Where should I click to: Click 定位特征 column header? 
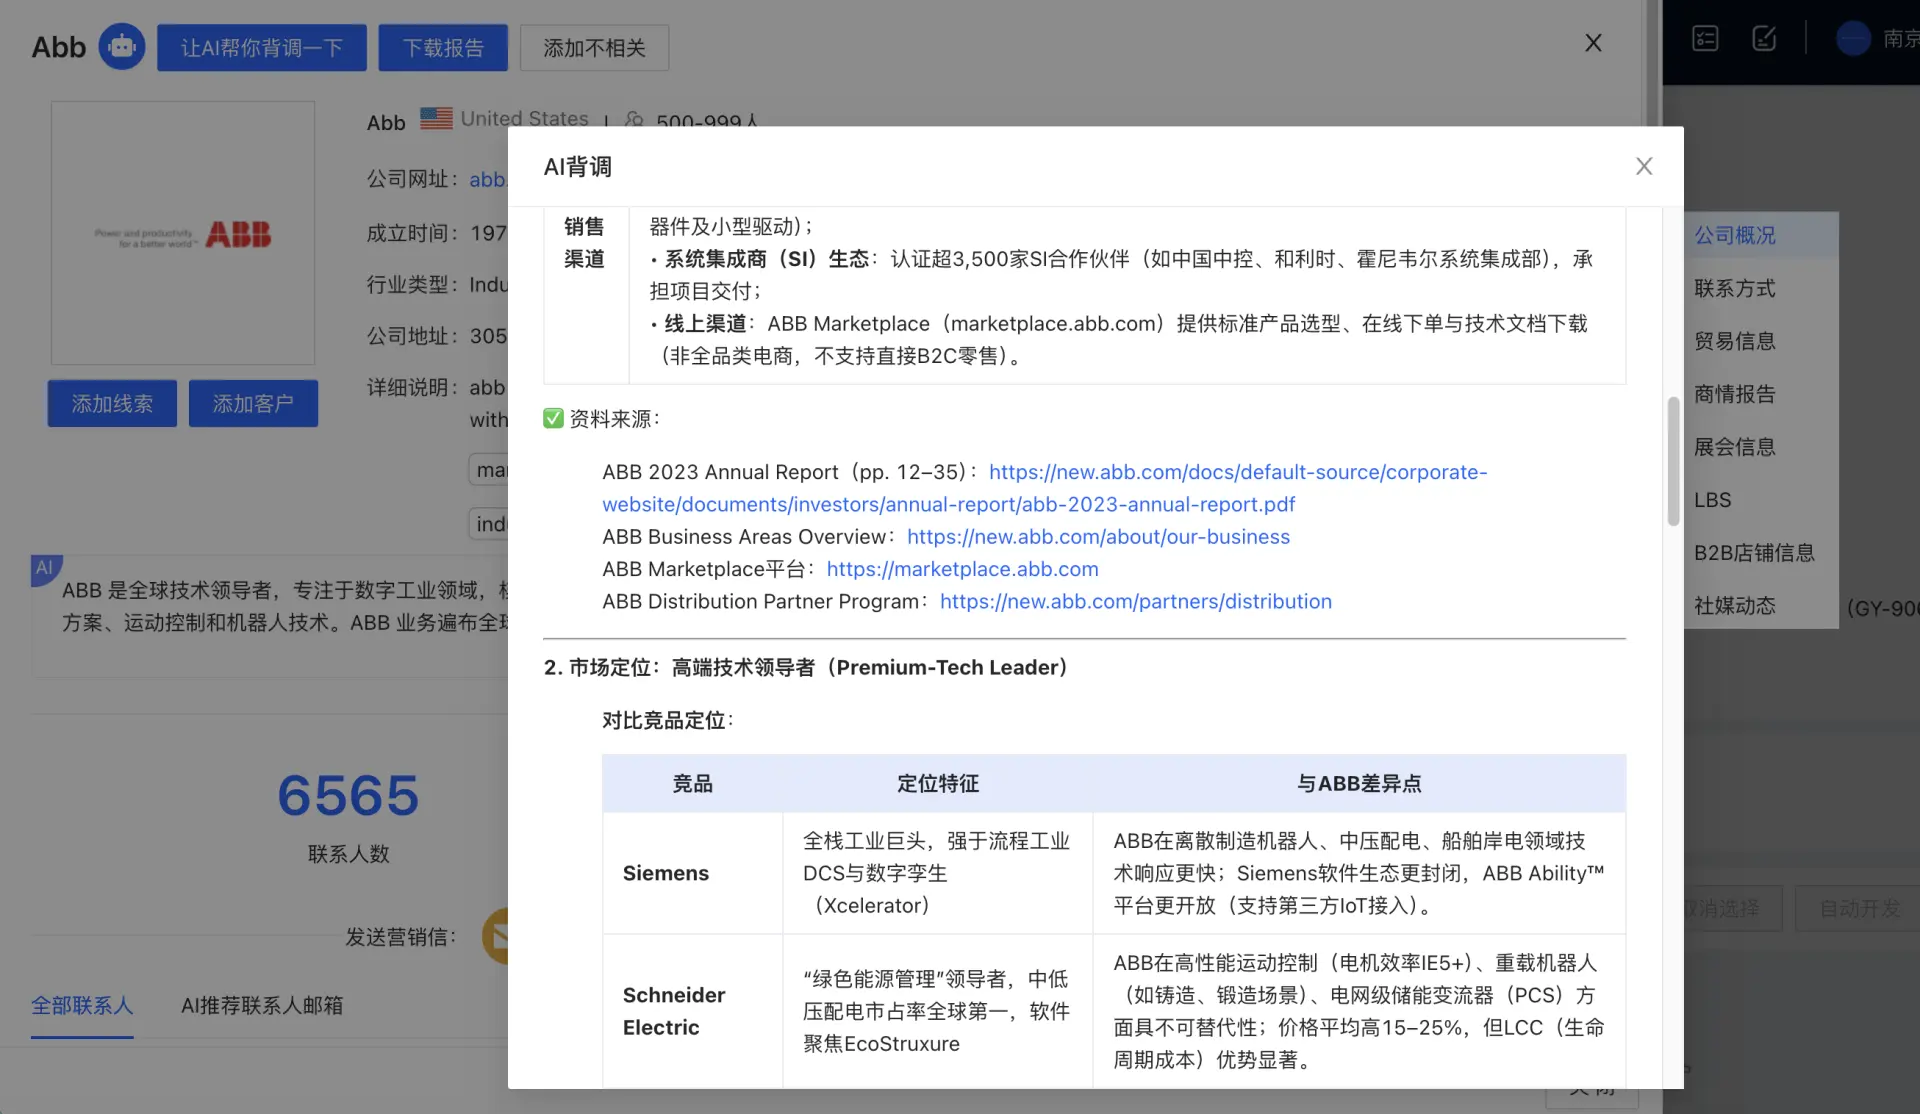937,783
